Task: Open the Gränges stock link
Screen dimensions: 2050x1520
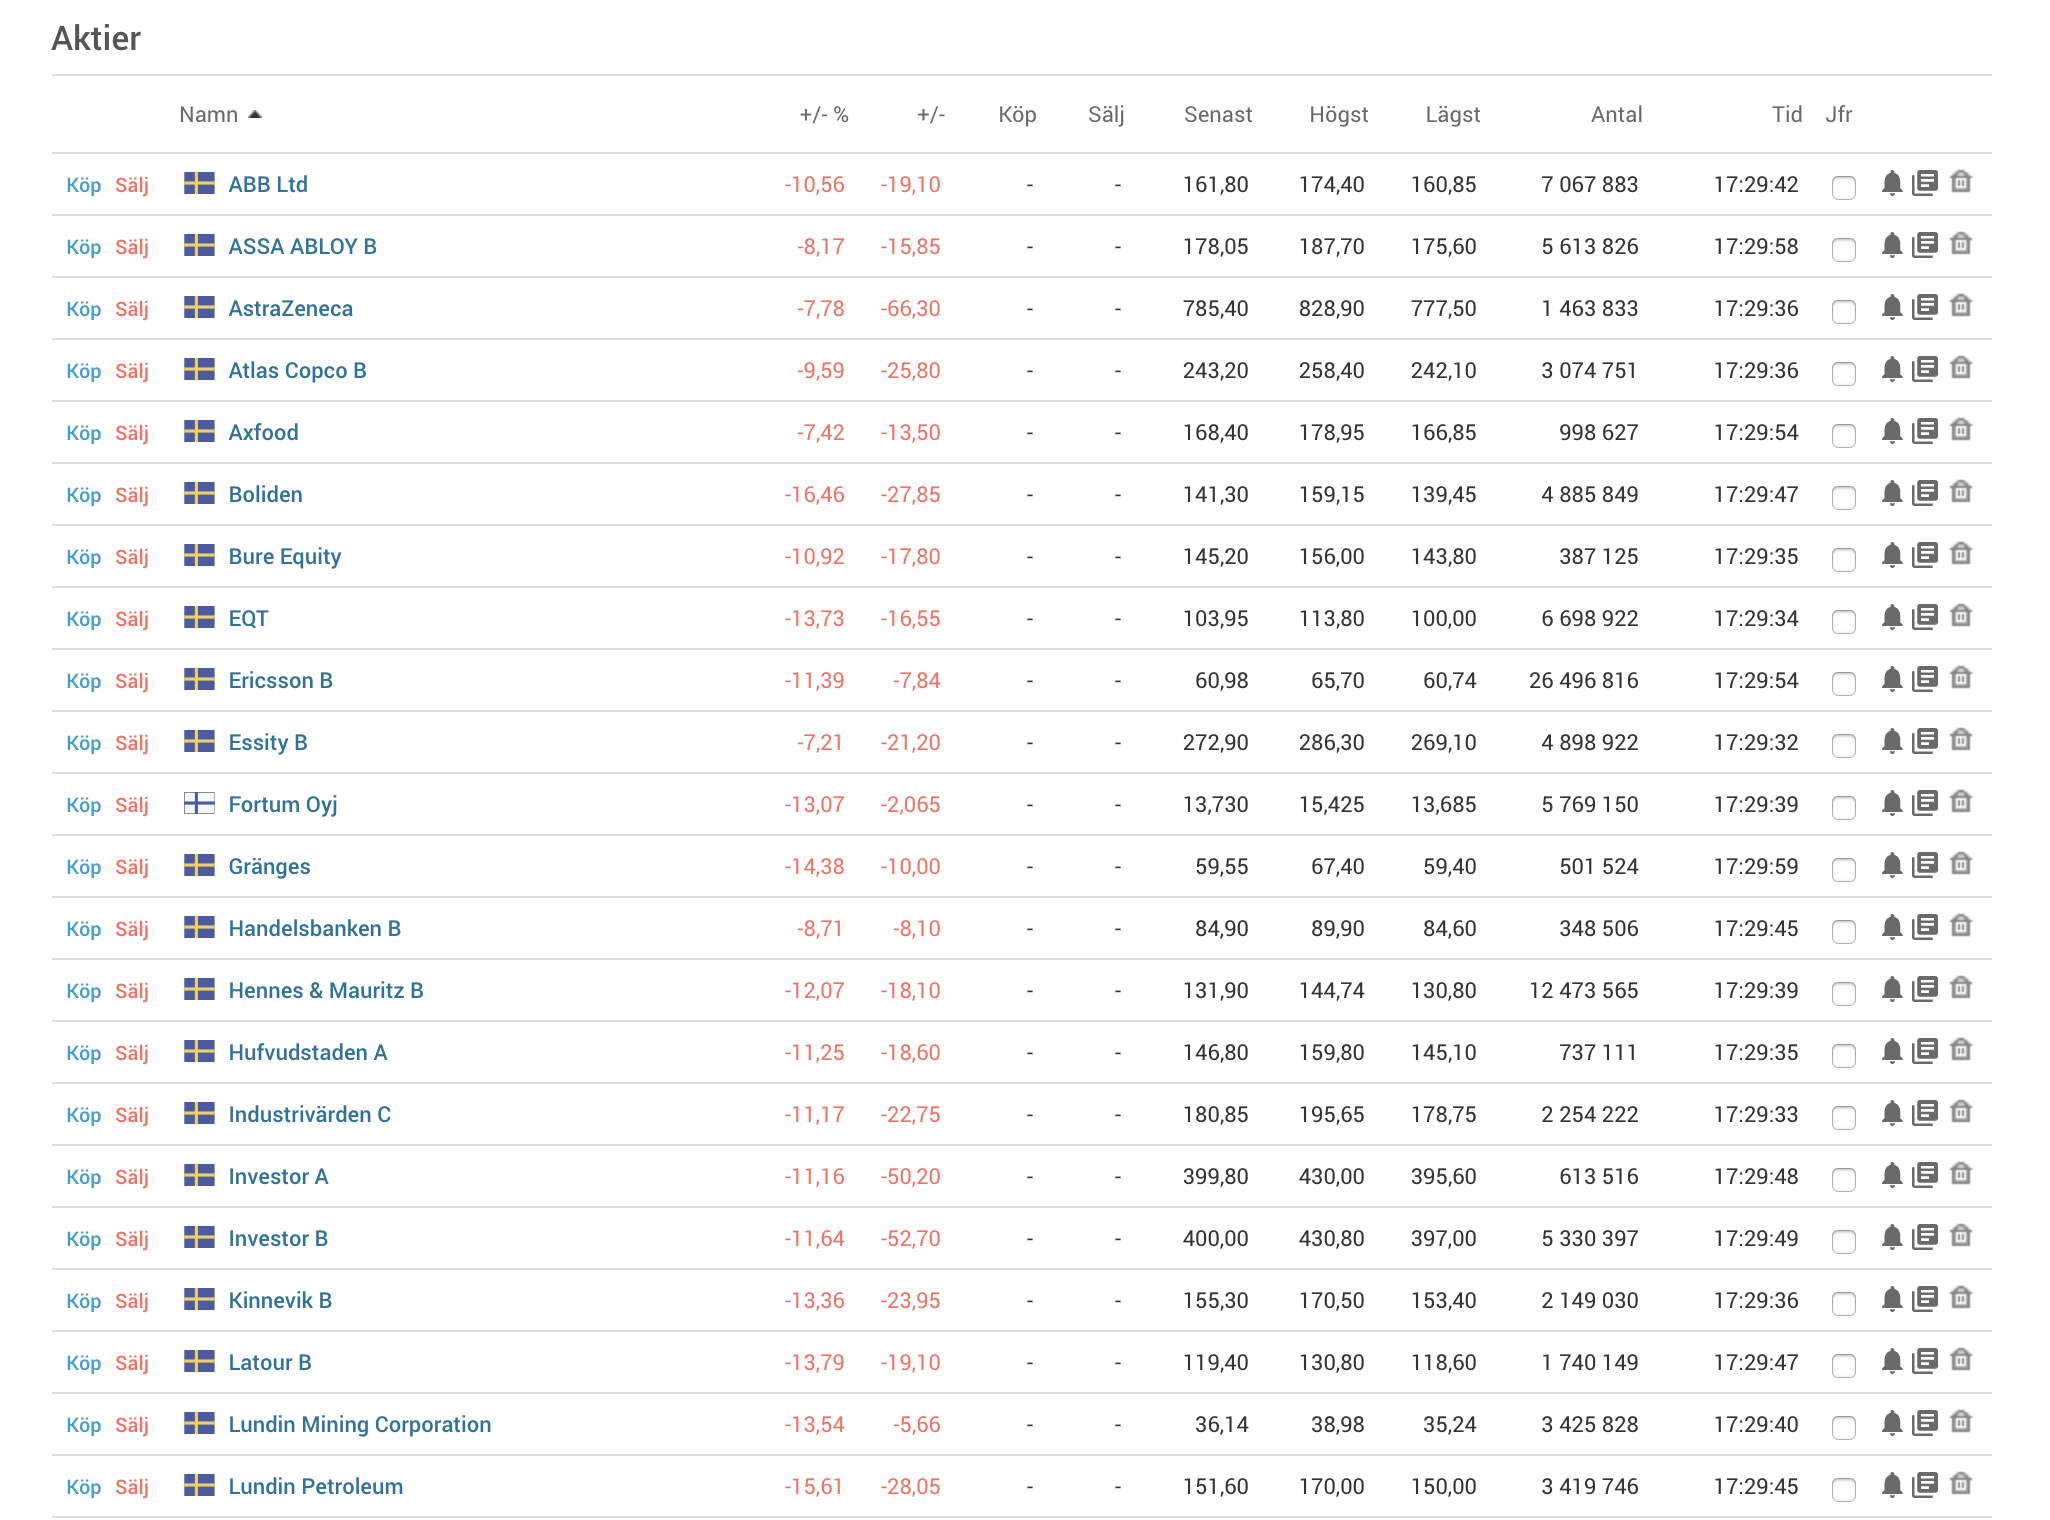Action: [x=270, y=866]
